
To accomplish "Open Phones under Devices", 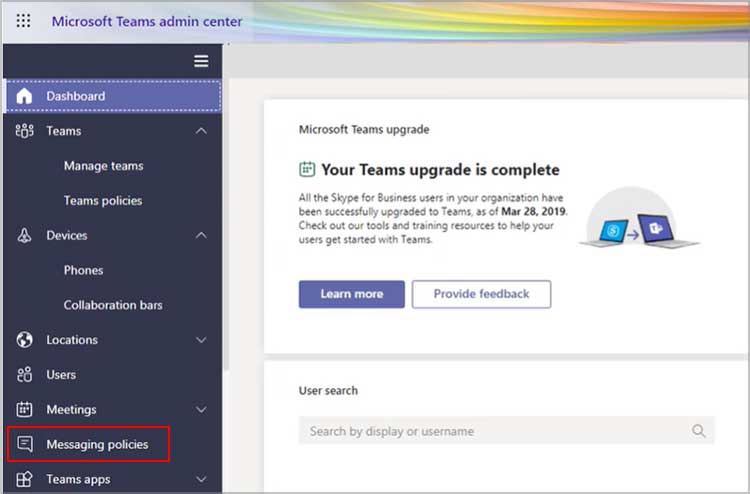I will (83, 270).
